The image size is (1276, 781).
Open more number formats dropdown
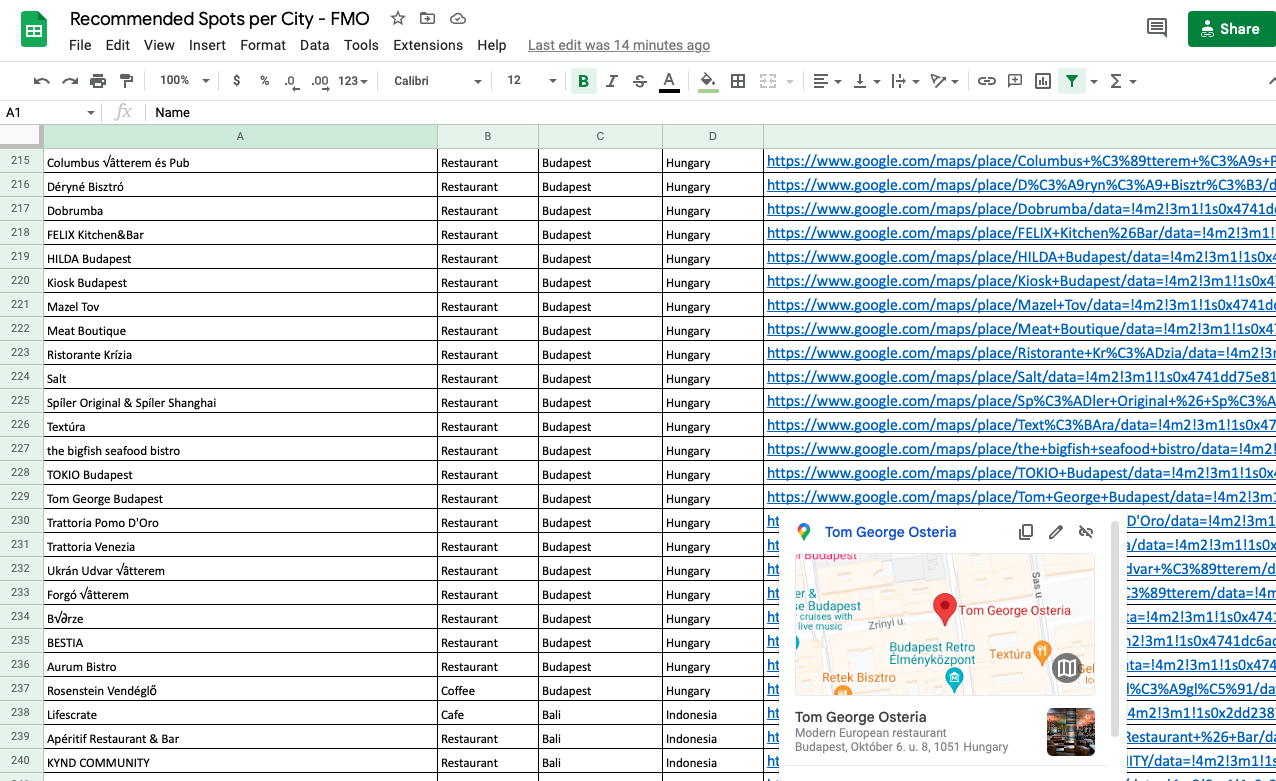(x=353, y=81)
